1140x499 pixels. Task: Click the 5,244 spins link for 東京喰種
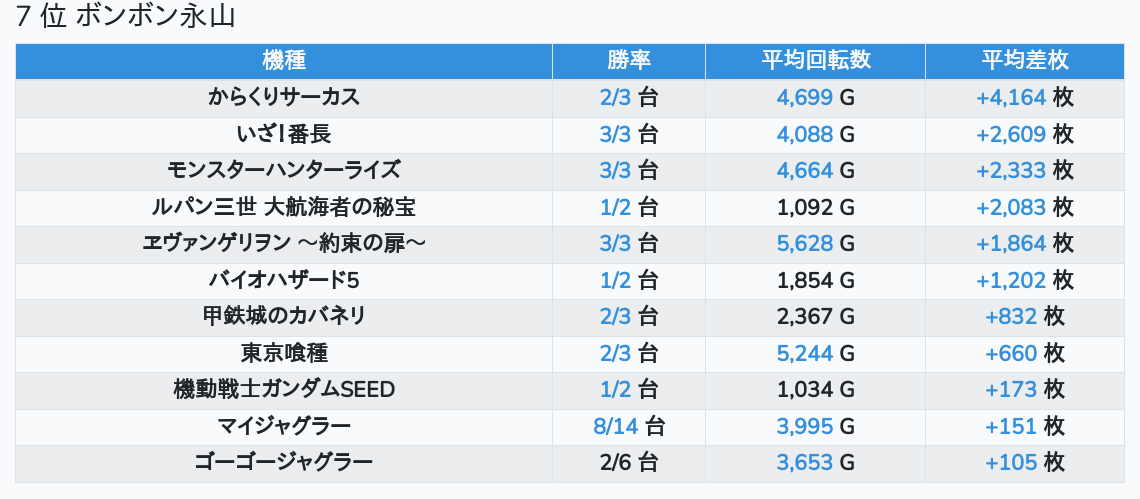(x=804, y=354)
